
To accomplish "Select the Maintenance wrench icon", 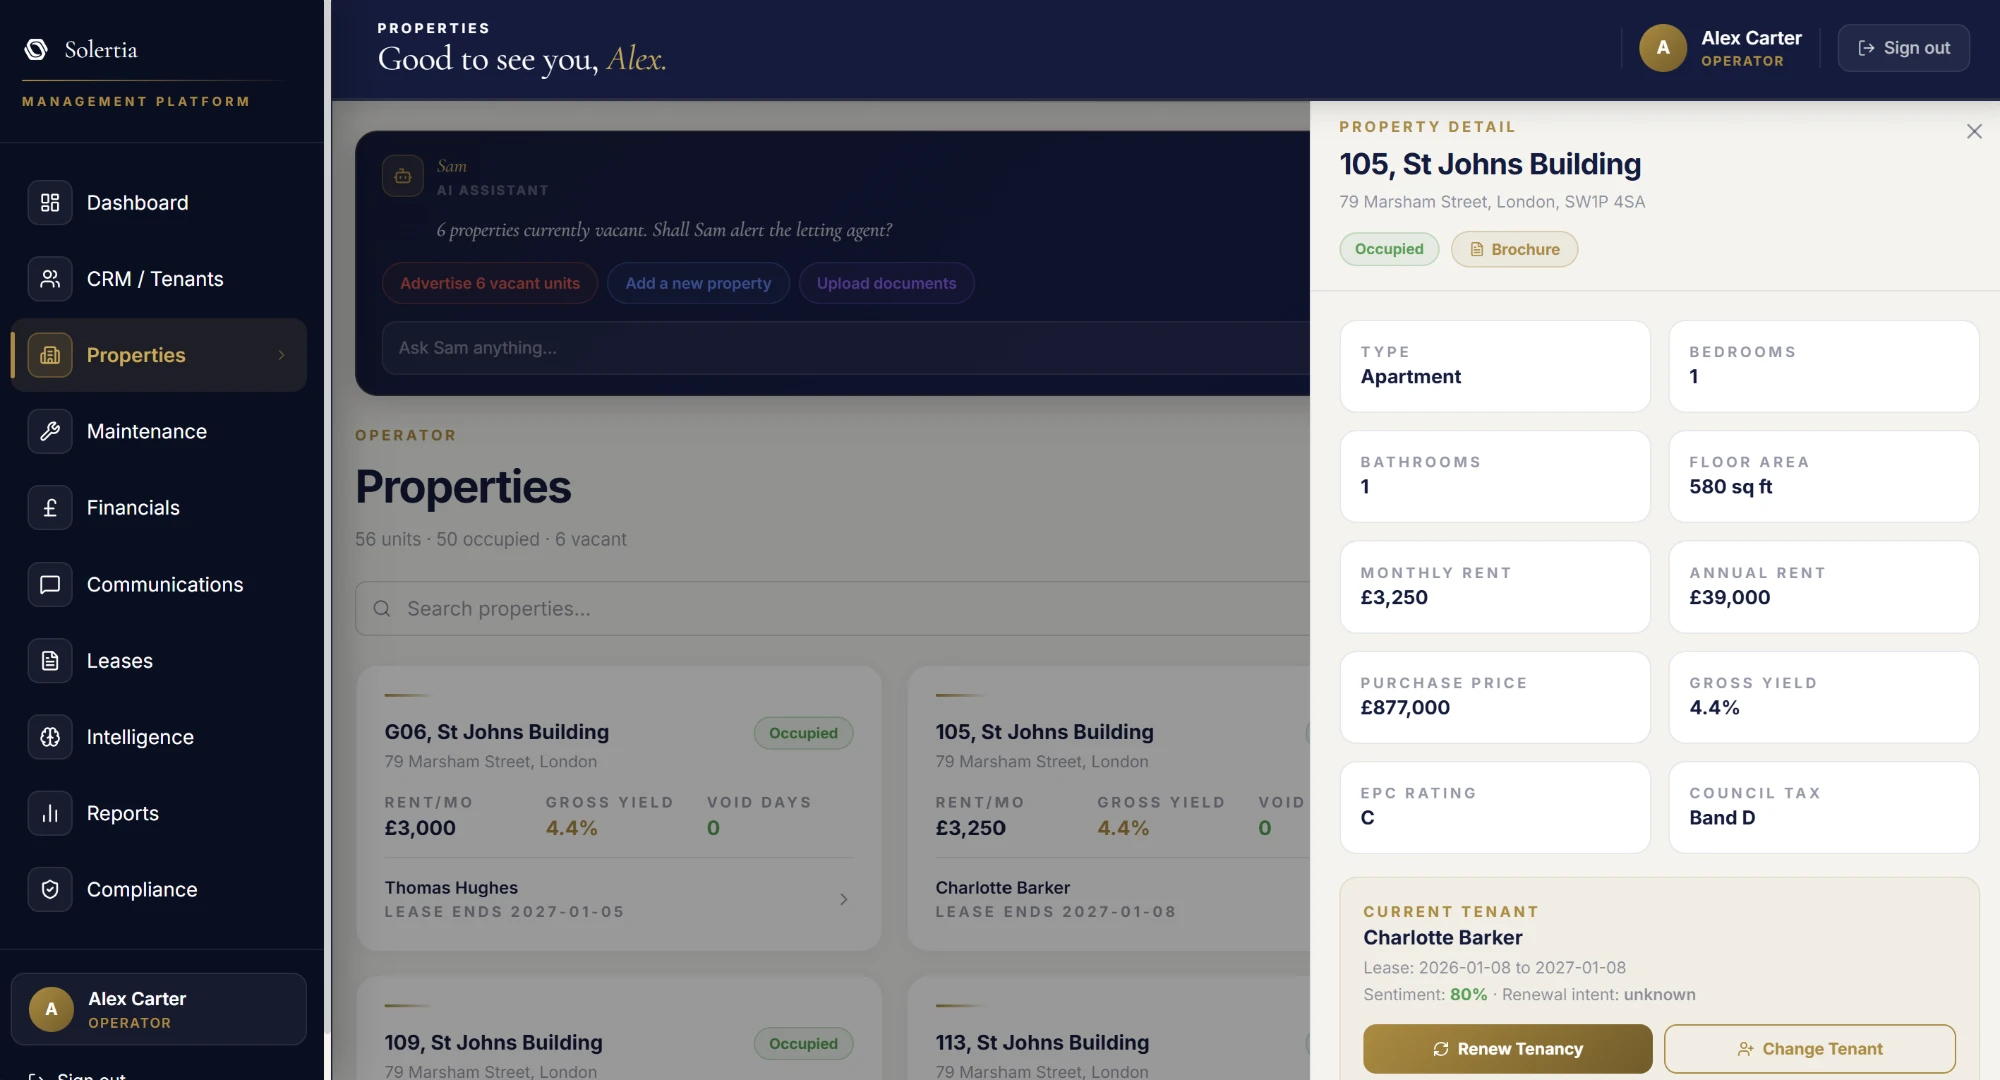I will pos(50,431).
